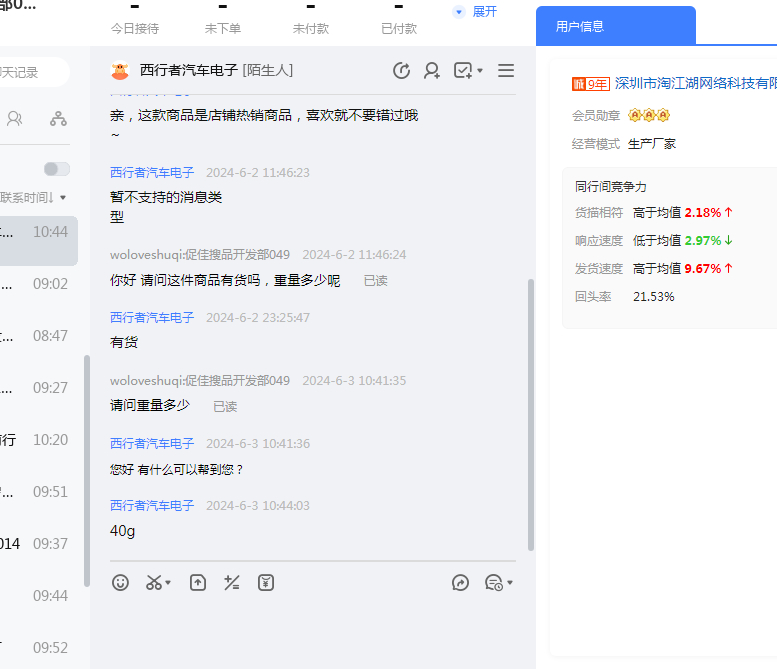Click the 聊天记录 search field
Viewport: 777px width, 669px height.
click(x=30, y=72)
